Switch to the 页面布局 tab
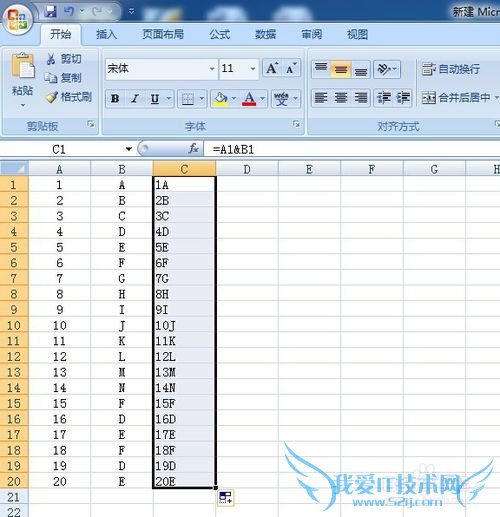Screen dimensions: 500x517 click(163, 34)
